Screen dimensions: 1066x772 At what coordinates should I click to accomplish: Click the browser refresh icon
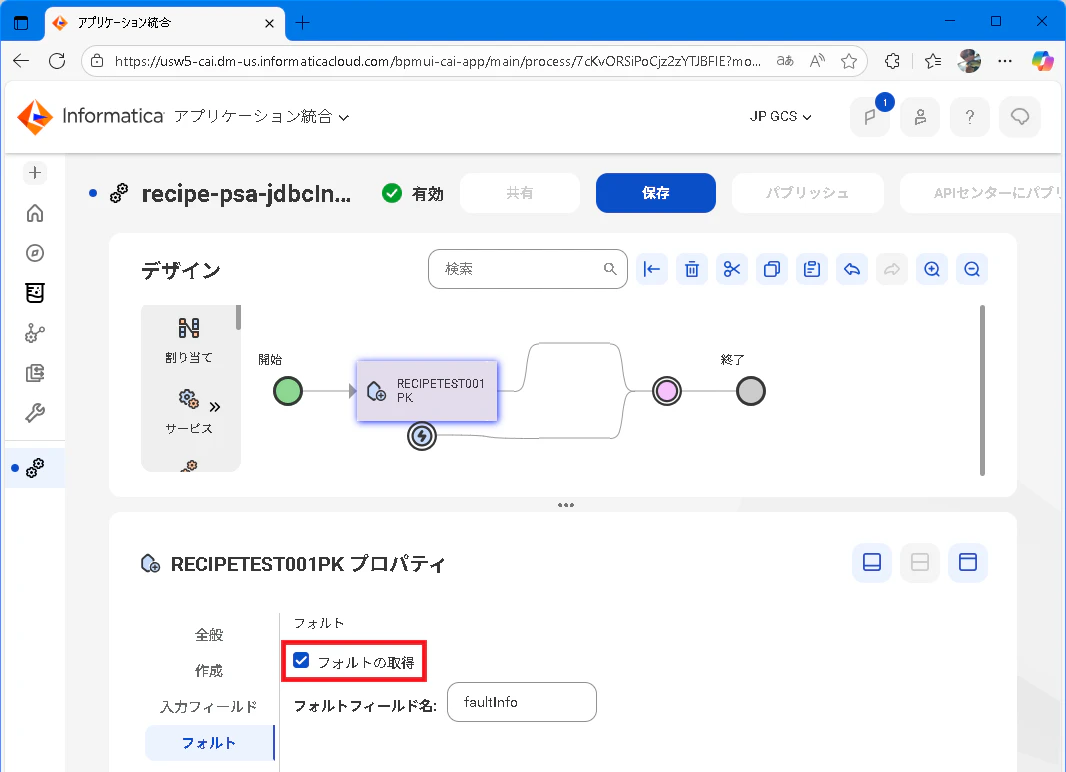click(x=57, y=61)
